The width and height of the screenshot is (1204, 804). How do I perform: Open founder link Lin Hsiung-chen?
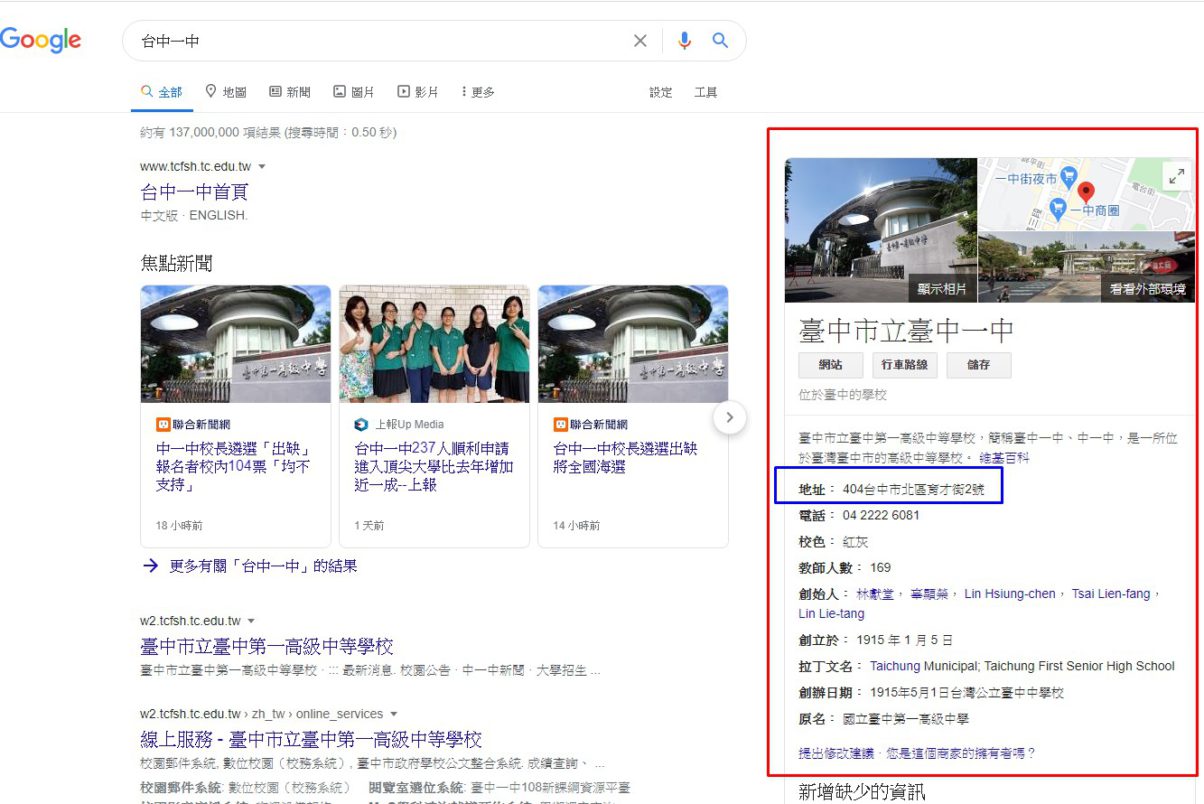pos(1009,594)
